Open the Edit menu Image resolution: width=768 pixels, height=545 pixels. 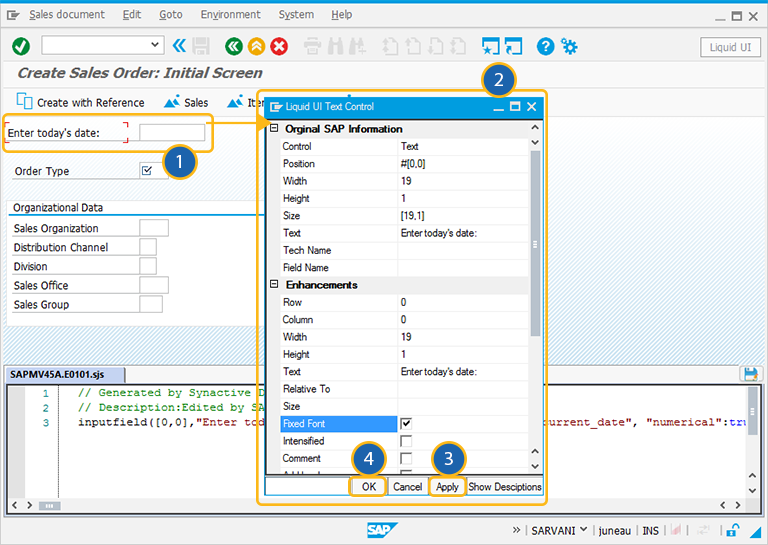click(x=132, y=15)
